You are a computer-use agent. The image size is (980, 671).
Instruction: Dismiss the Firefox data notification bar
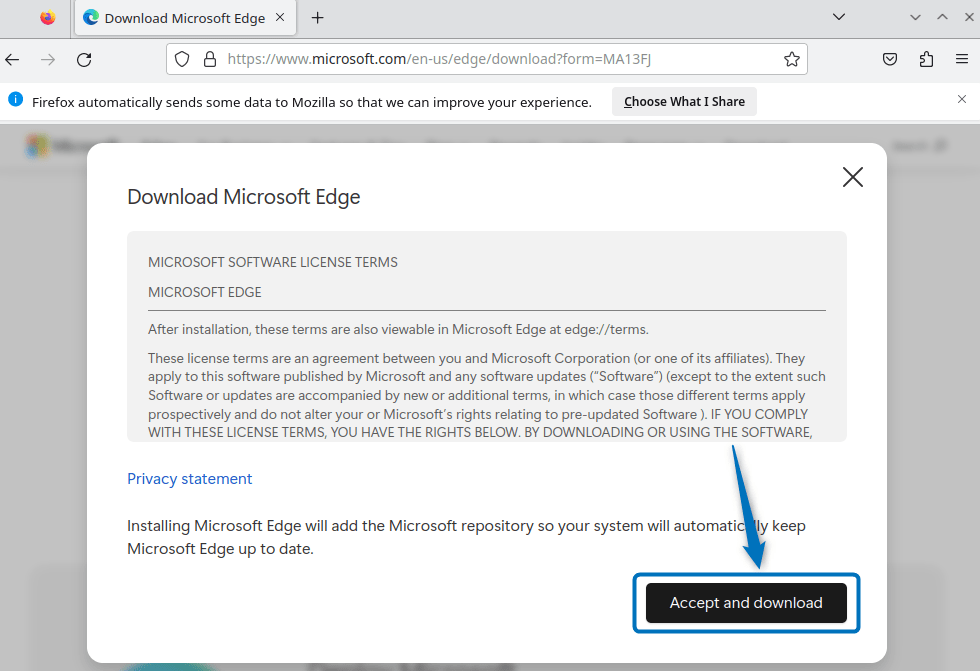(x=962, y=100)
